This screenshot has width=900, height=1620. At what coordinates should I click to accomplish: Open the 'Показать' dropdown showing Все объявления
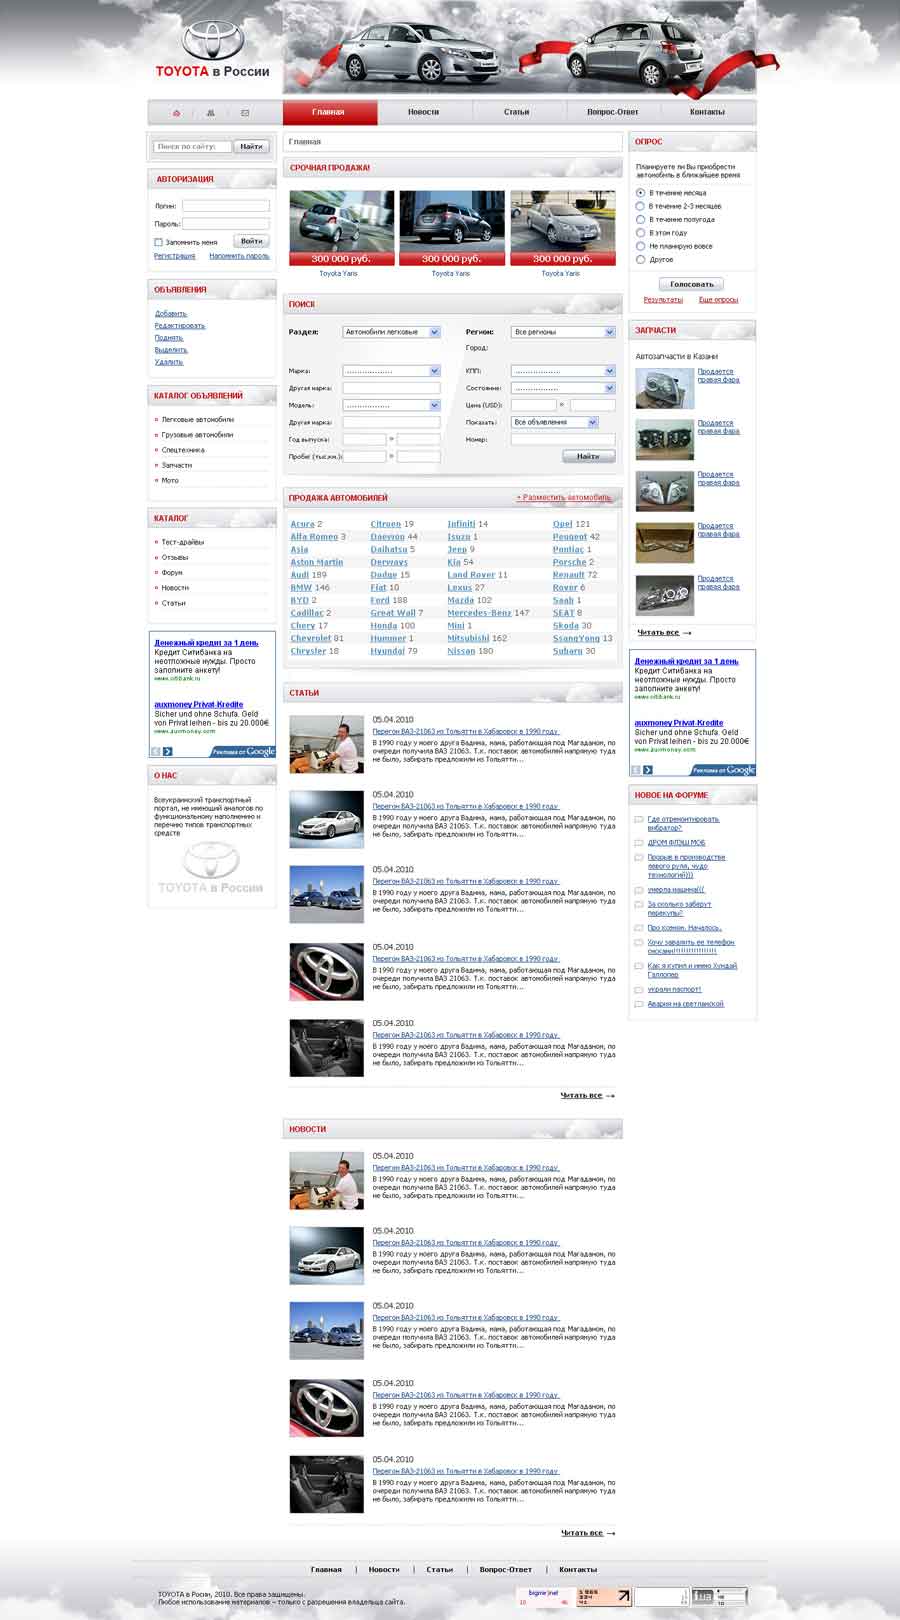[x=555, y=422]
